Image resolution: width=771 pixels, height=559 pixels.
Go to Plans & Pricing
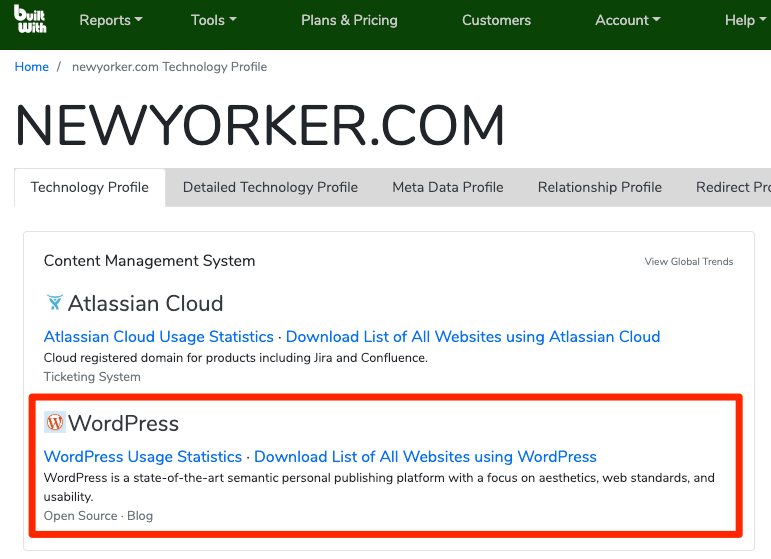click(349, 20)
